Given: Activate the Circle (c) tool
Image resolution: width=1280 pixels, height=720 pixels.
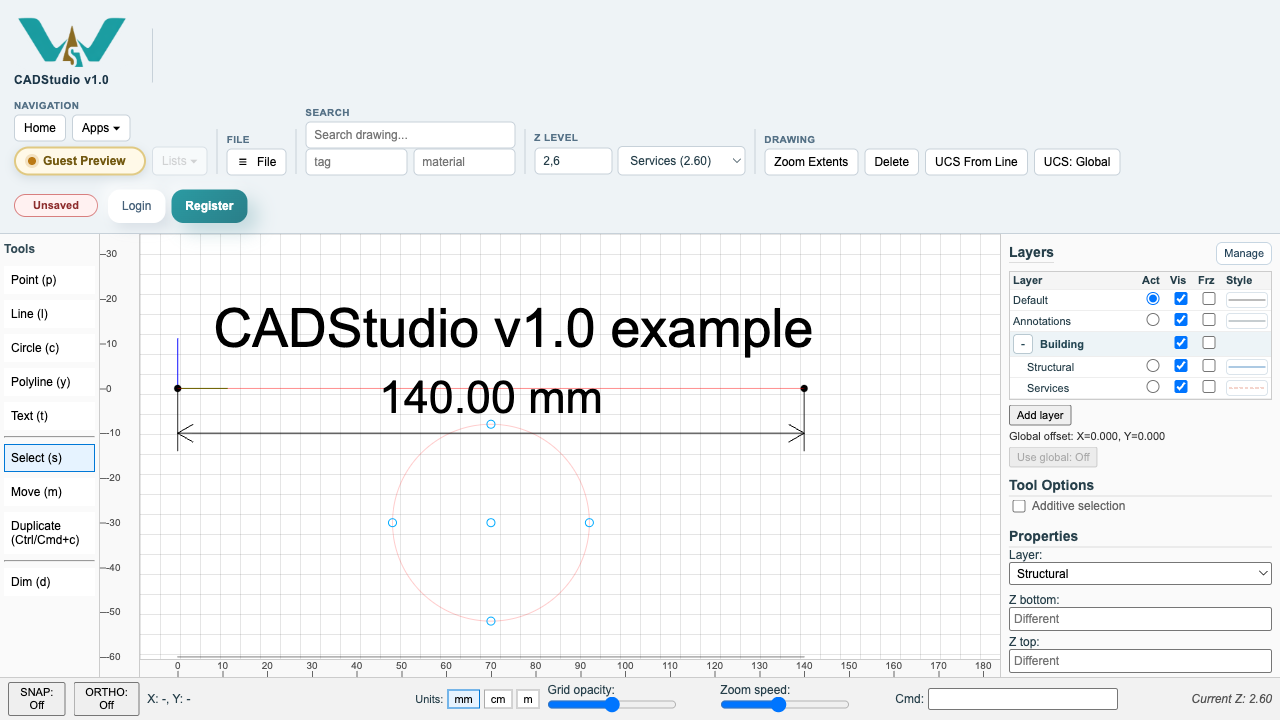Looking at the screenshot, I should (49, 348).
